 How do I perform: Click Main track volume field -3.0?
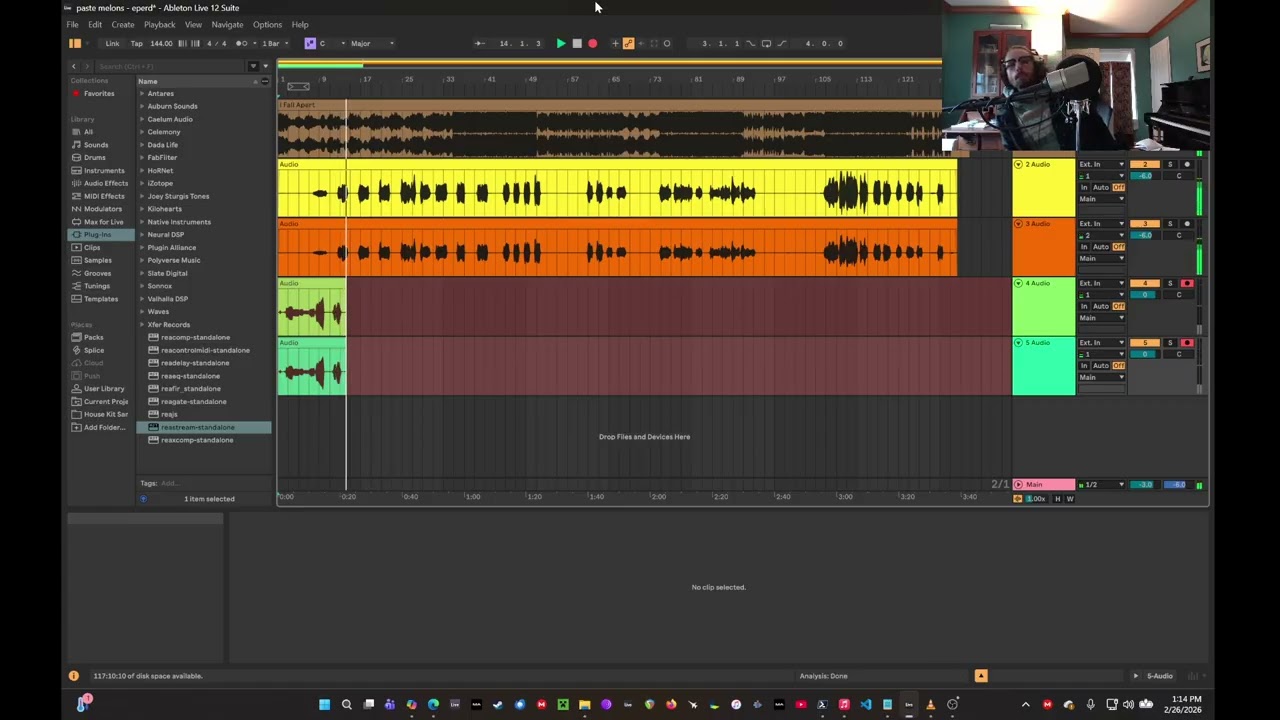click(x=1145, y=485)
